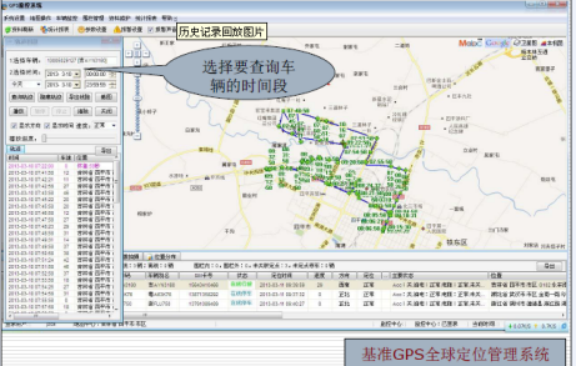Click the green check-mark toolbar icon

8,29
